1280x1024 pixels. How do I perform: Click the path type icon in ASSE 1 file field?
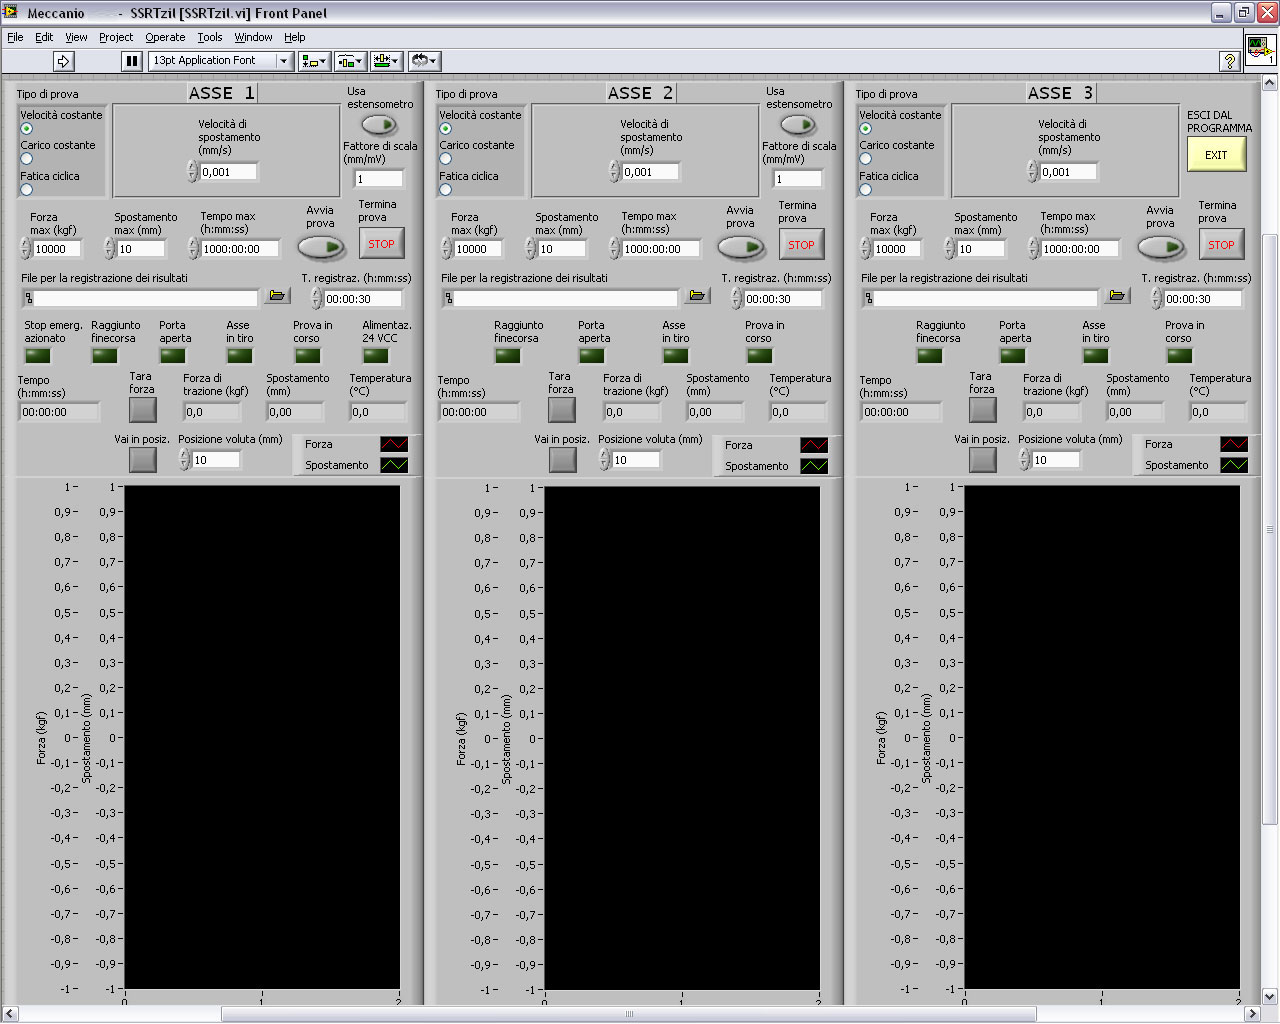point(28,298)
